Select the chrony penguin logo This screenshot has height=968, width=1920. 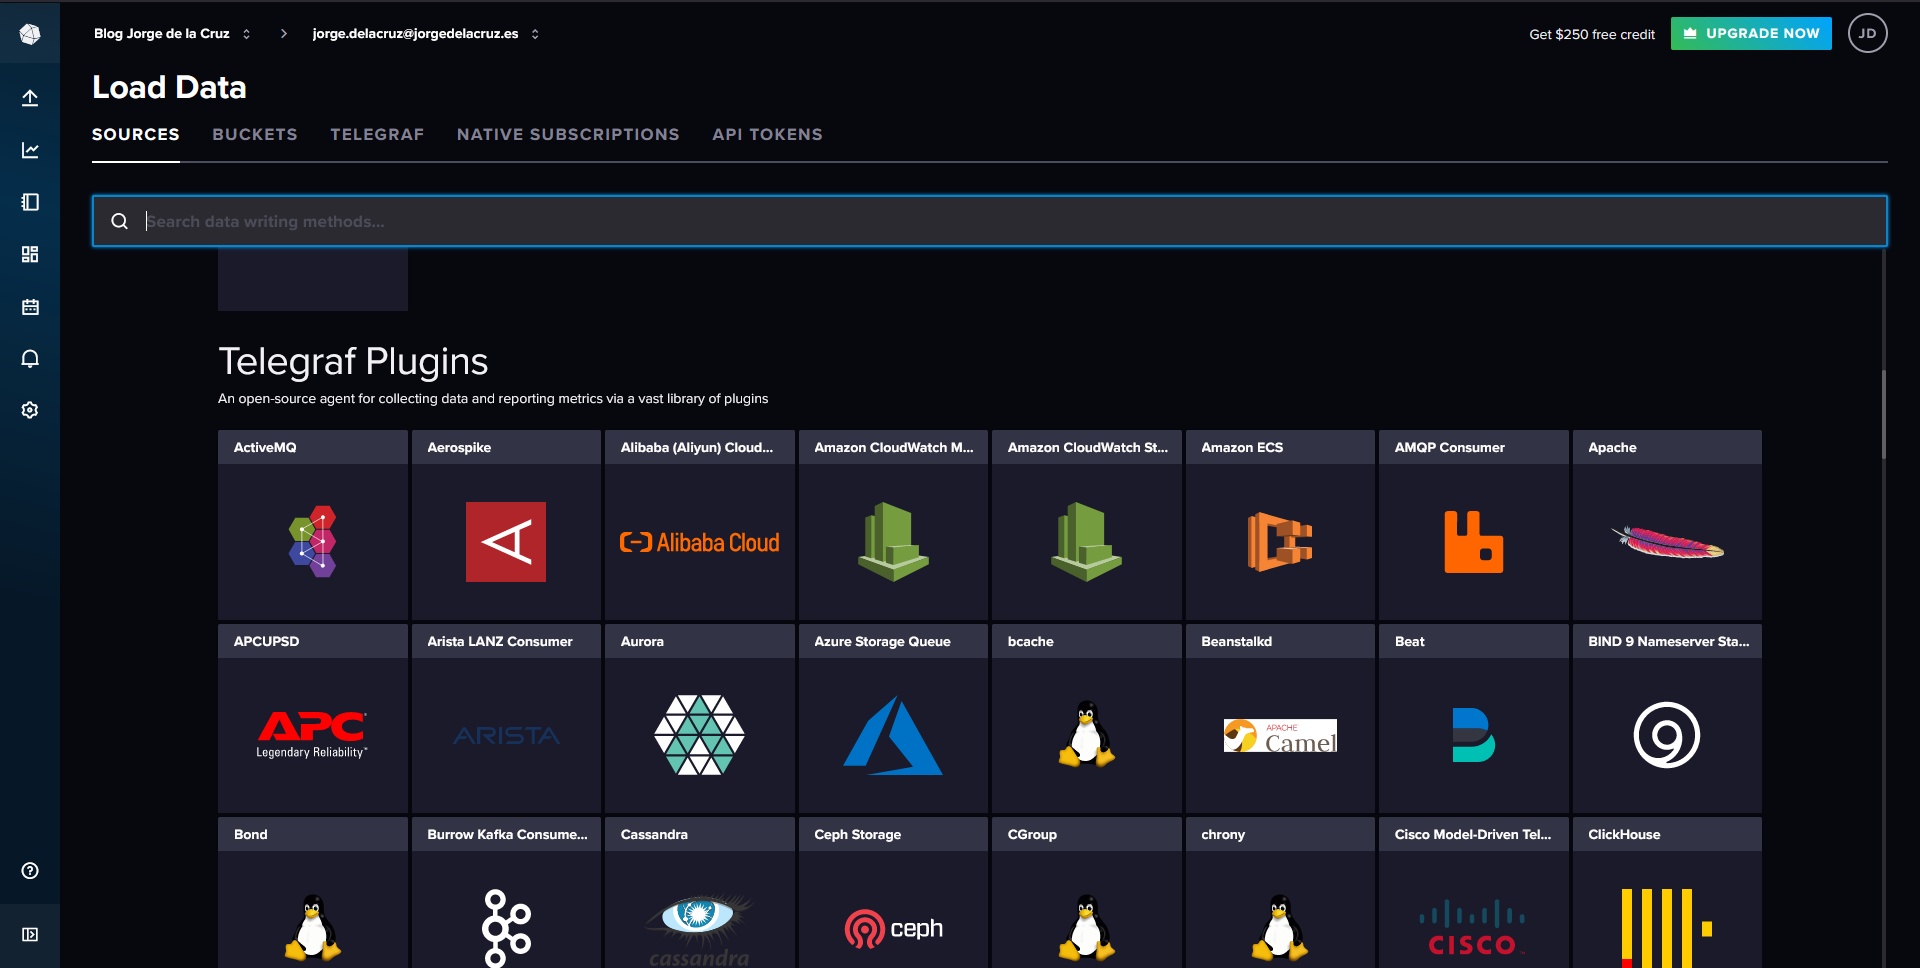(x=1280, y=929)
